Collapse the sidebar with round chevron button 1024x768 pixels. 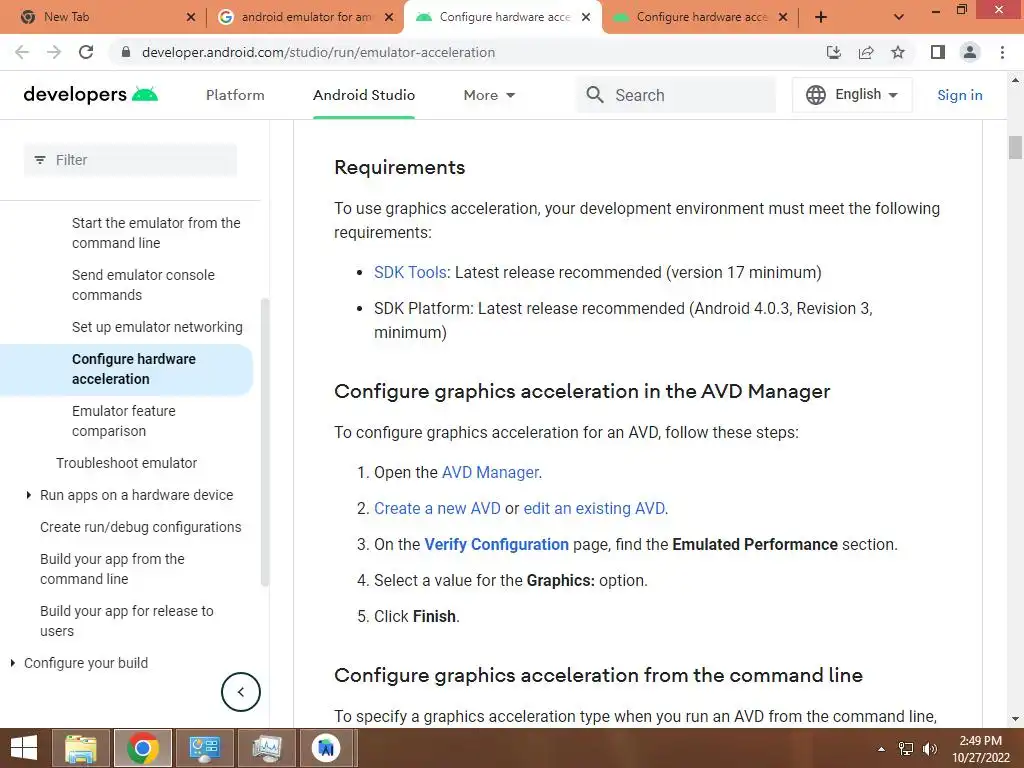[x=240, y=692]
